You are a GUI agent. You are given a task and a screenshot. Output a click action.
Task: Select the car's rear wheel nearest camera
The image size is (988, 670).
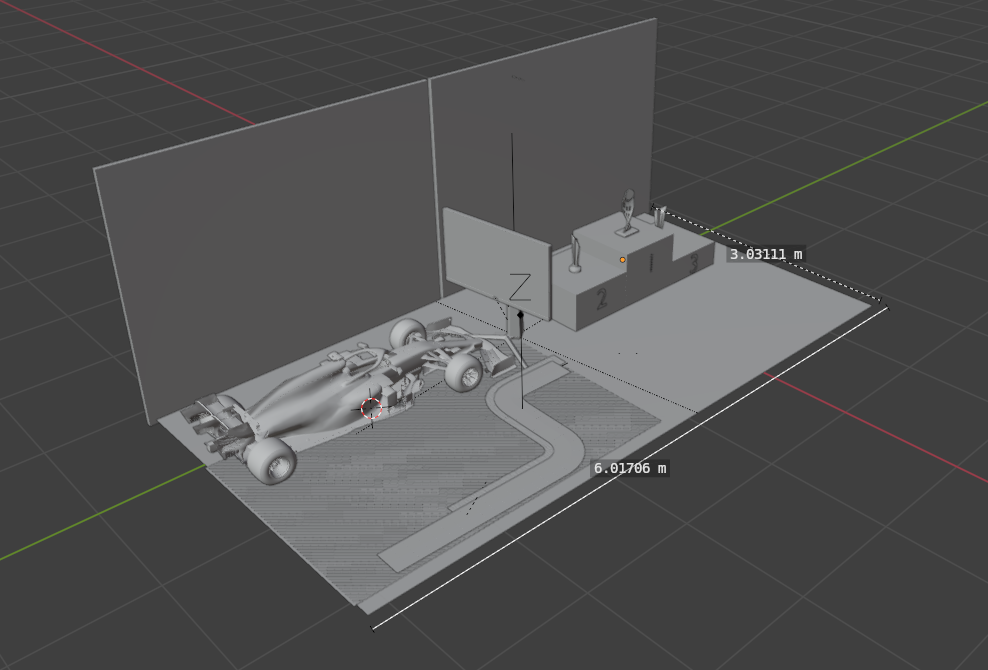pyautogui.click(x=271, y=459)
